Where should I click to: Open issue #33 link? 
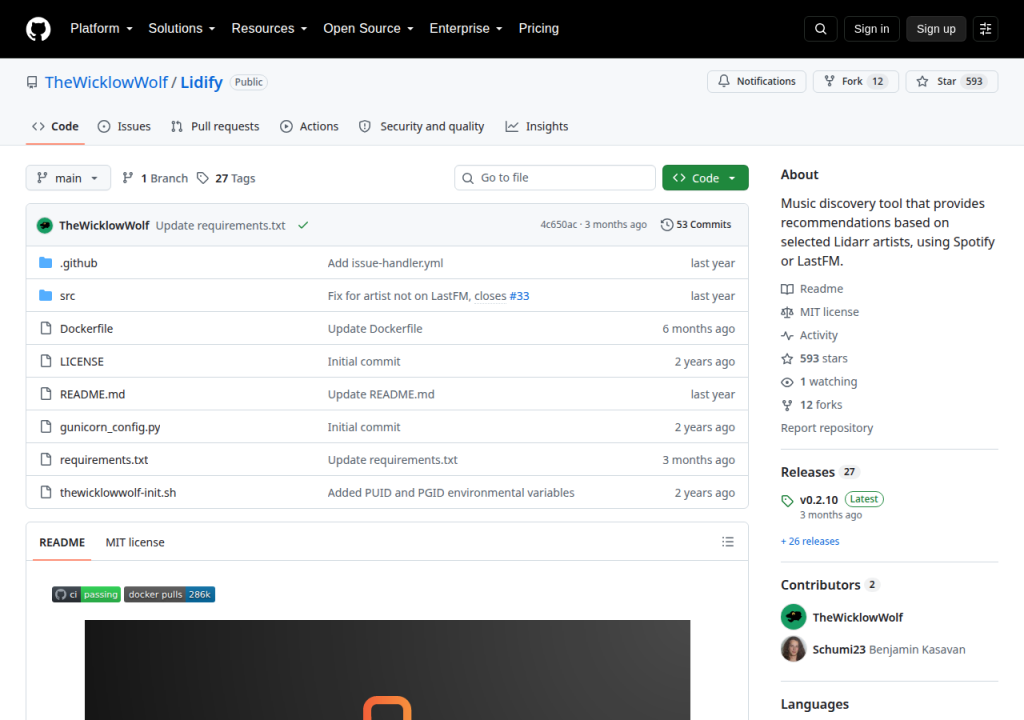pos(519,296)
